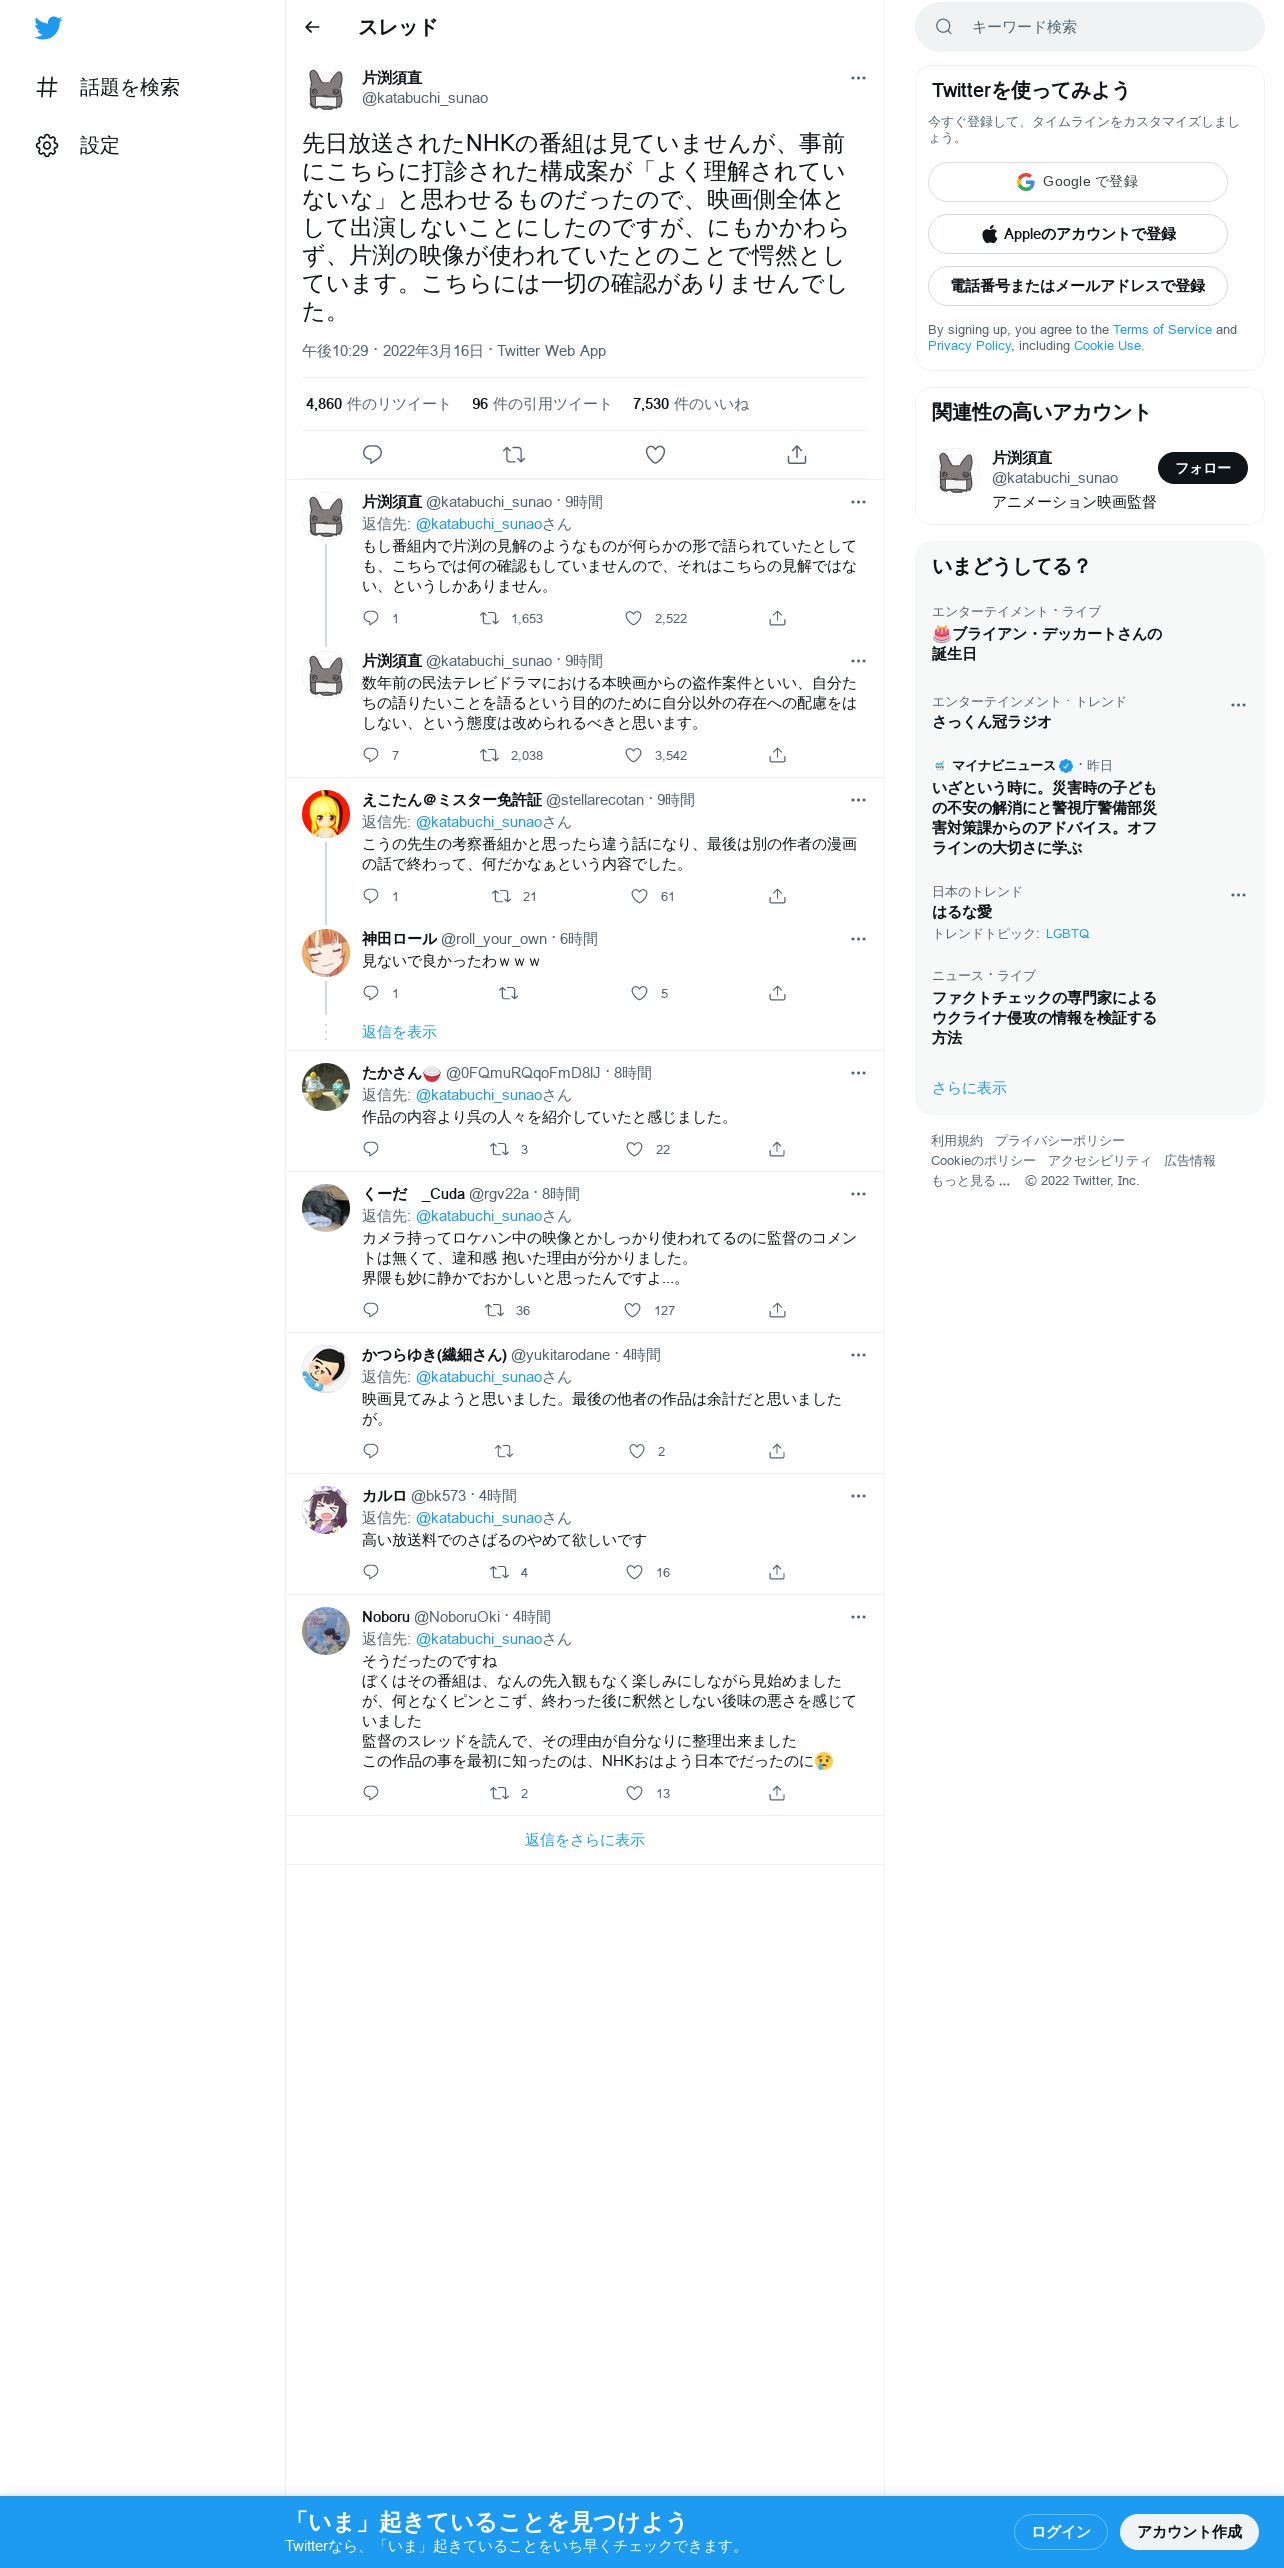
Task: Retweet the reply showing 1,653 retweets
Action: (489, 618)
